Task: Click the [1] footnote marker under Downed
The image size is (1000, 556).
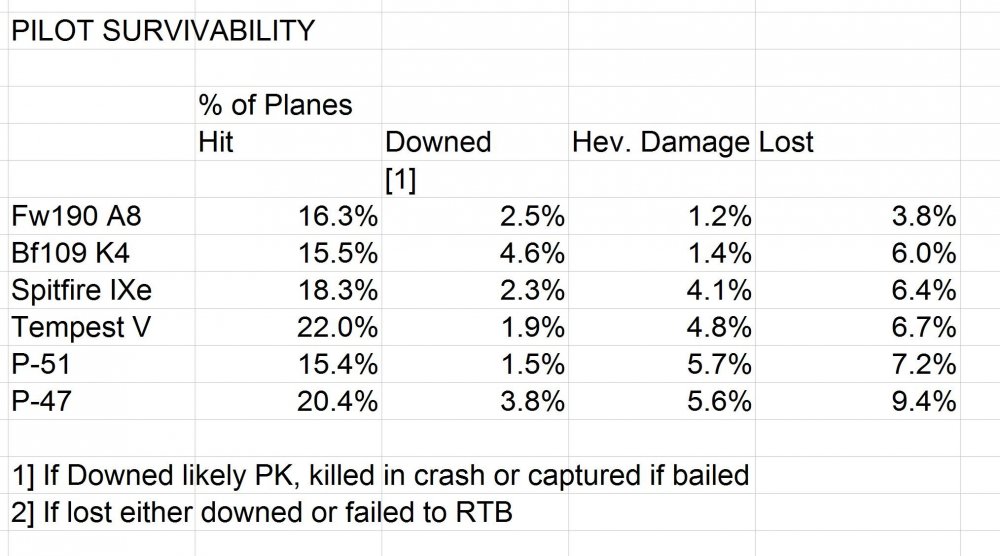Action: pyautogui.click(x=403, y=178)
